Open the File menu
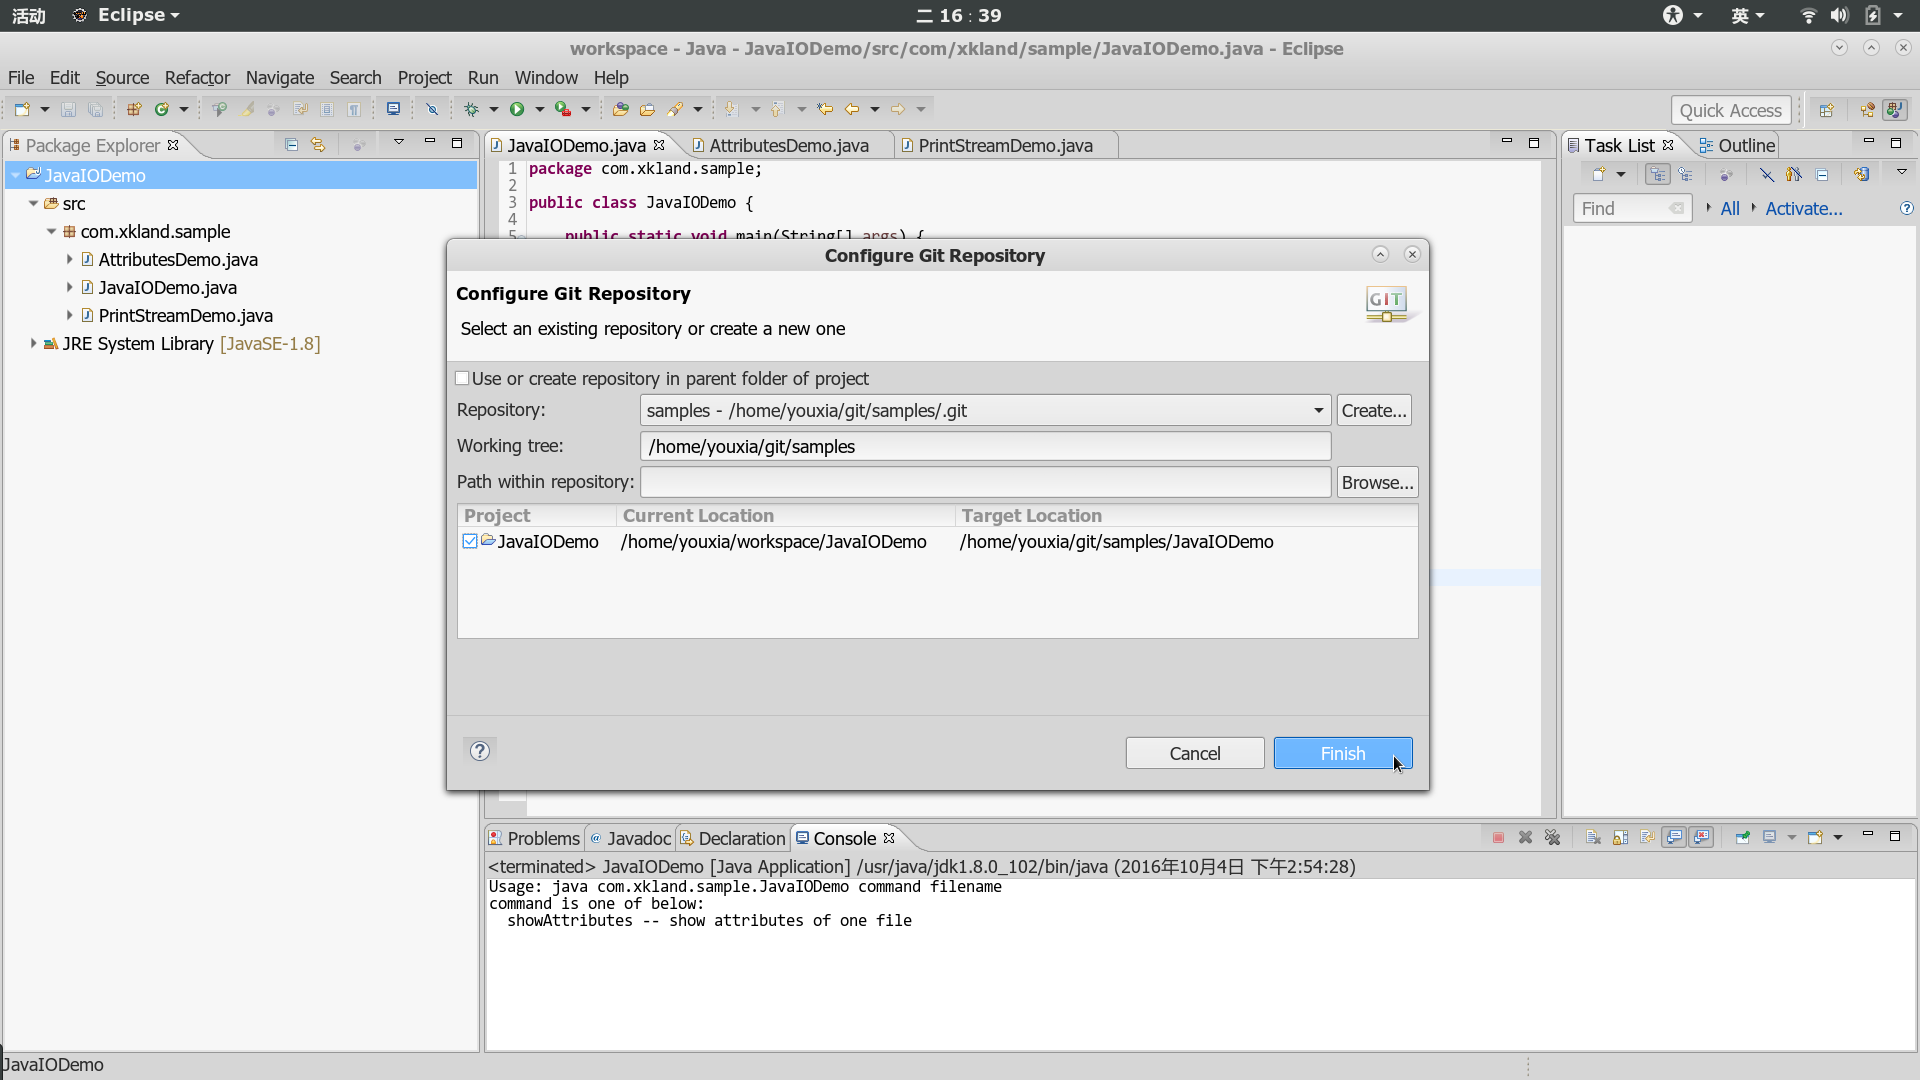This screenshot has width=1920, height=1080. pyautogui.click(x=21, y=77)
